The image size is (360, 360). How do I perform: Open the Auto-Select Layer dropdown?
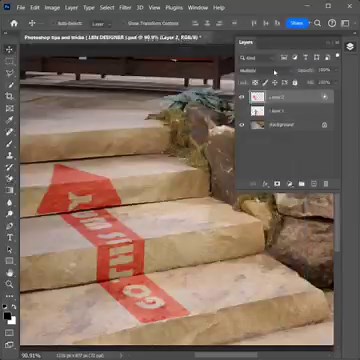point(101,24)
